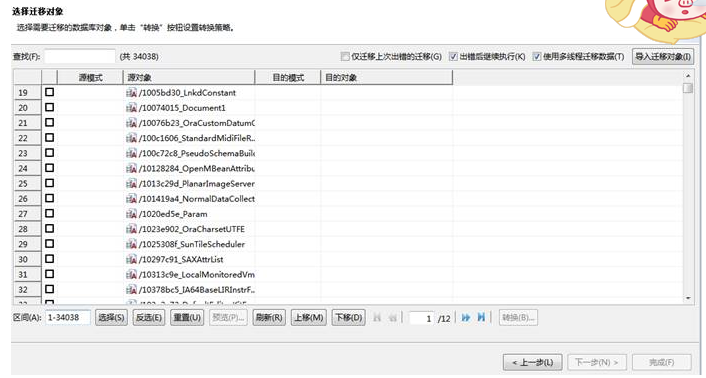Click the object icon of /10074015_Document1
This screenshot has width=706, height=378.
point(131,108)
